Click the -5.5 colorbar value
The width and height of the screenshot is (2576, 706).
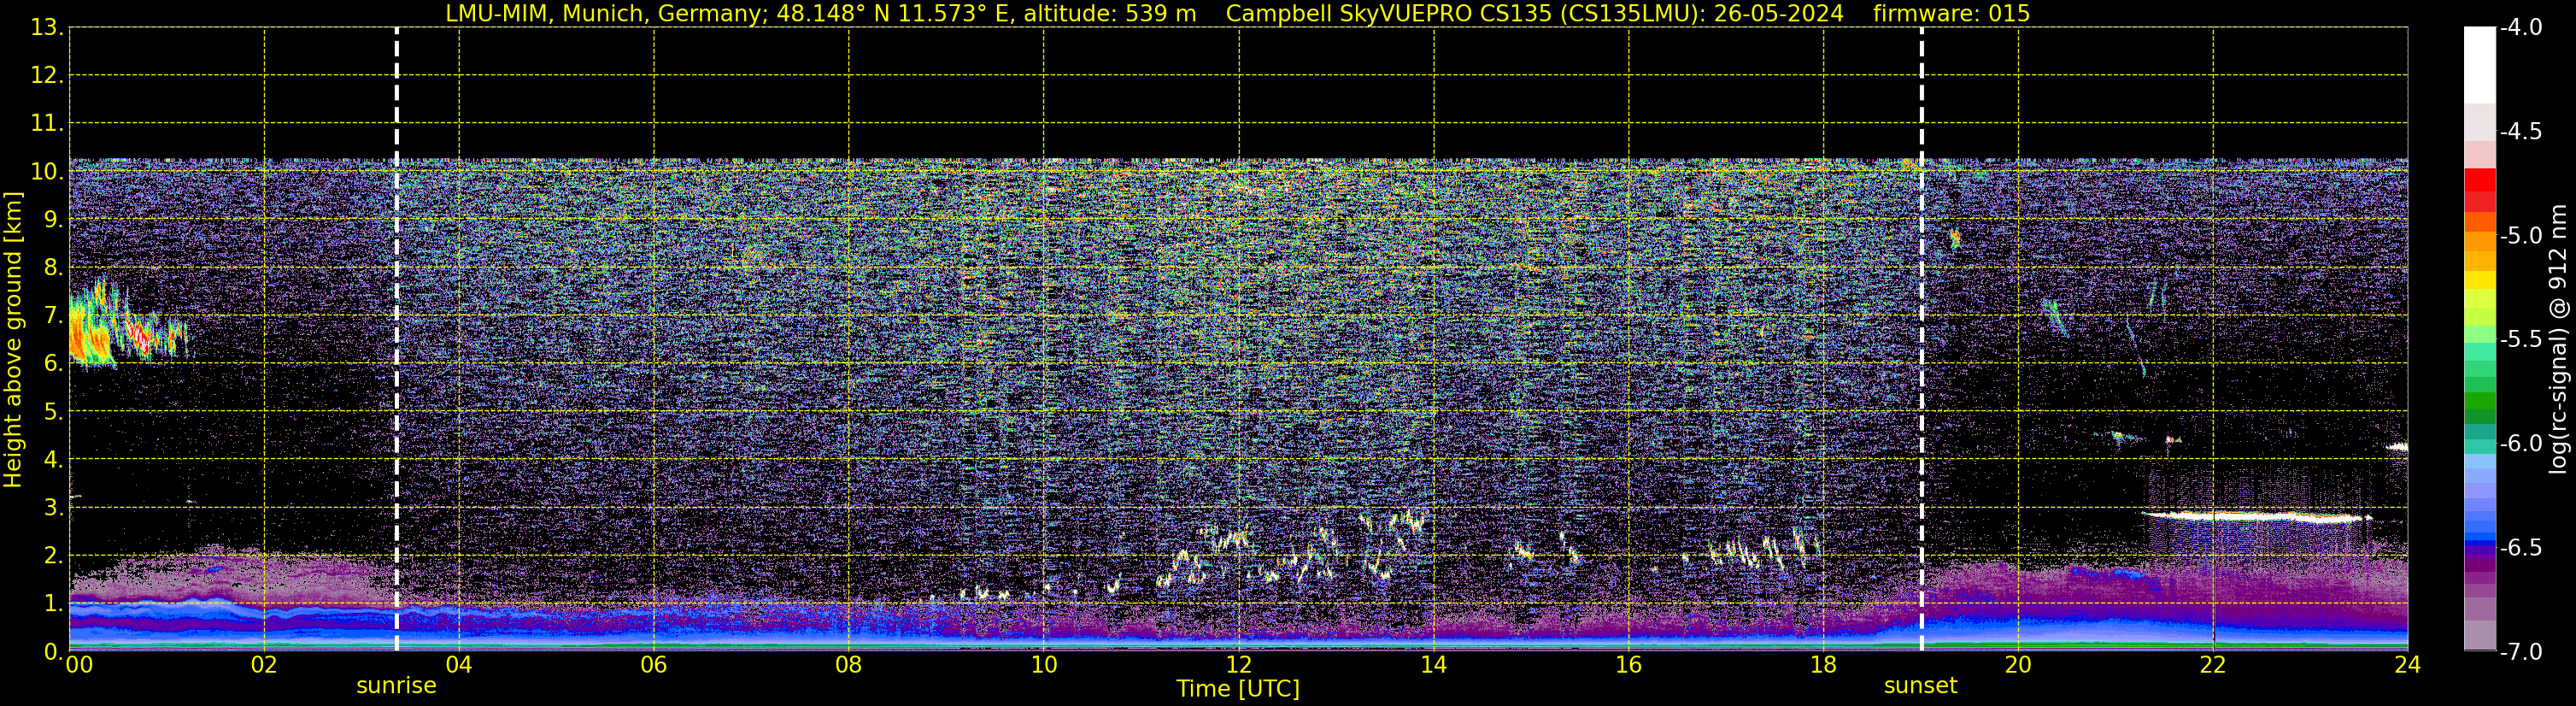pyautogui.click(x=2520, y=340)
